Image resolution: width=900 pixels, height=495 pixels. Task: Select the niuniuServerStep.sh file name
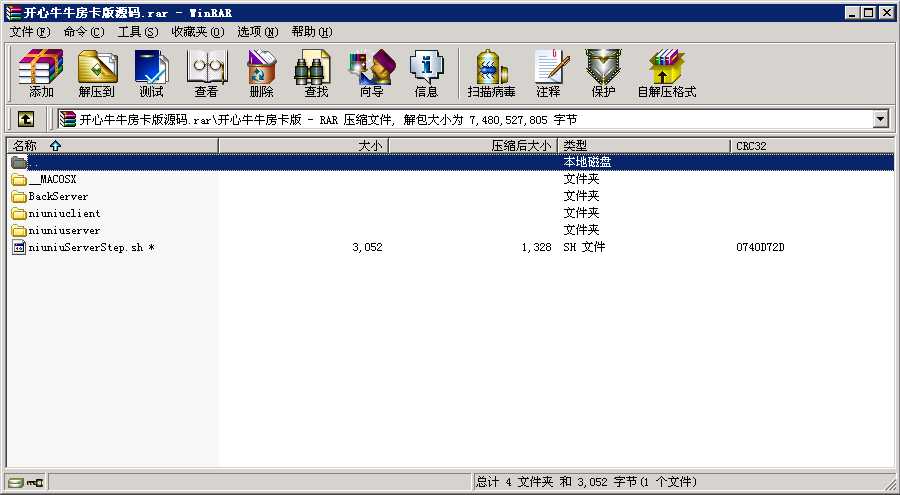click(x=91, y=248)
